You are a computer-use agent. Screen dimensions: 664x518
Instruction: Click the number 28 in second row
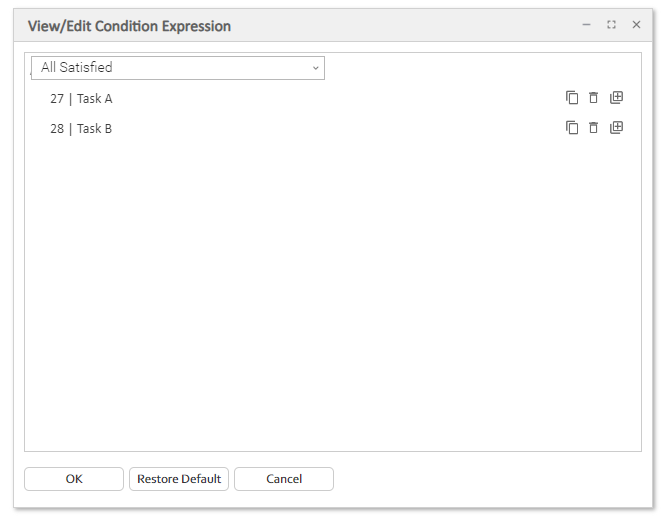[x=57, y=129]
